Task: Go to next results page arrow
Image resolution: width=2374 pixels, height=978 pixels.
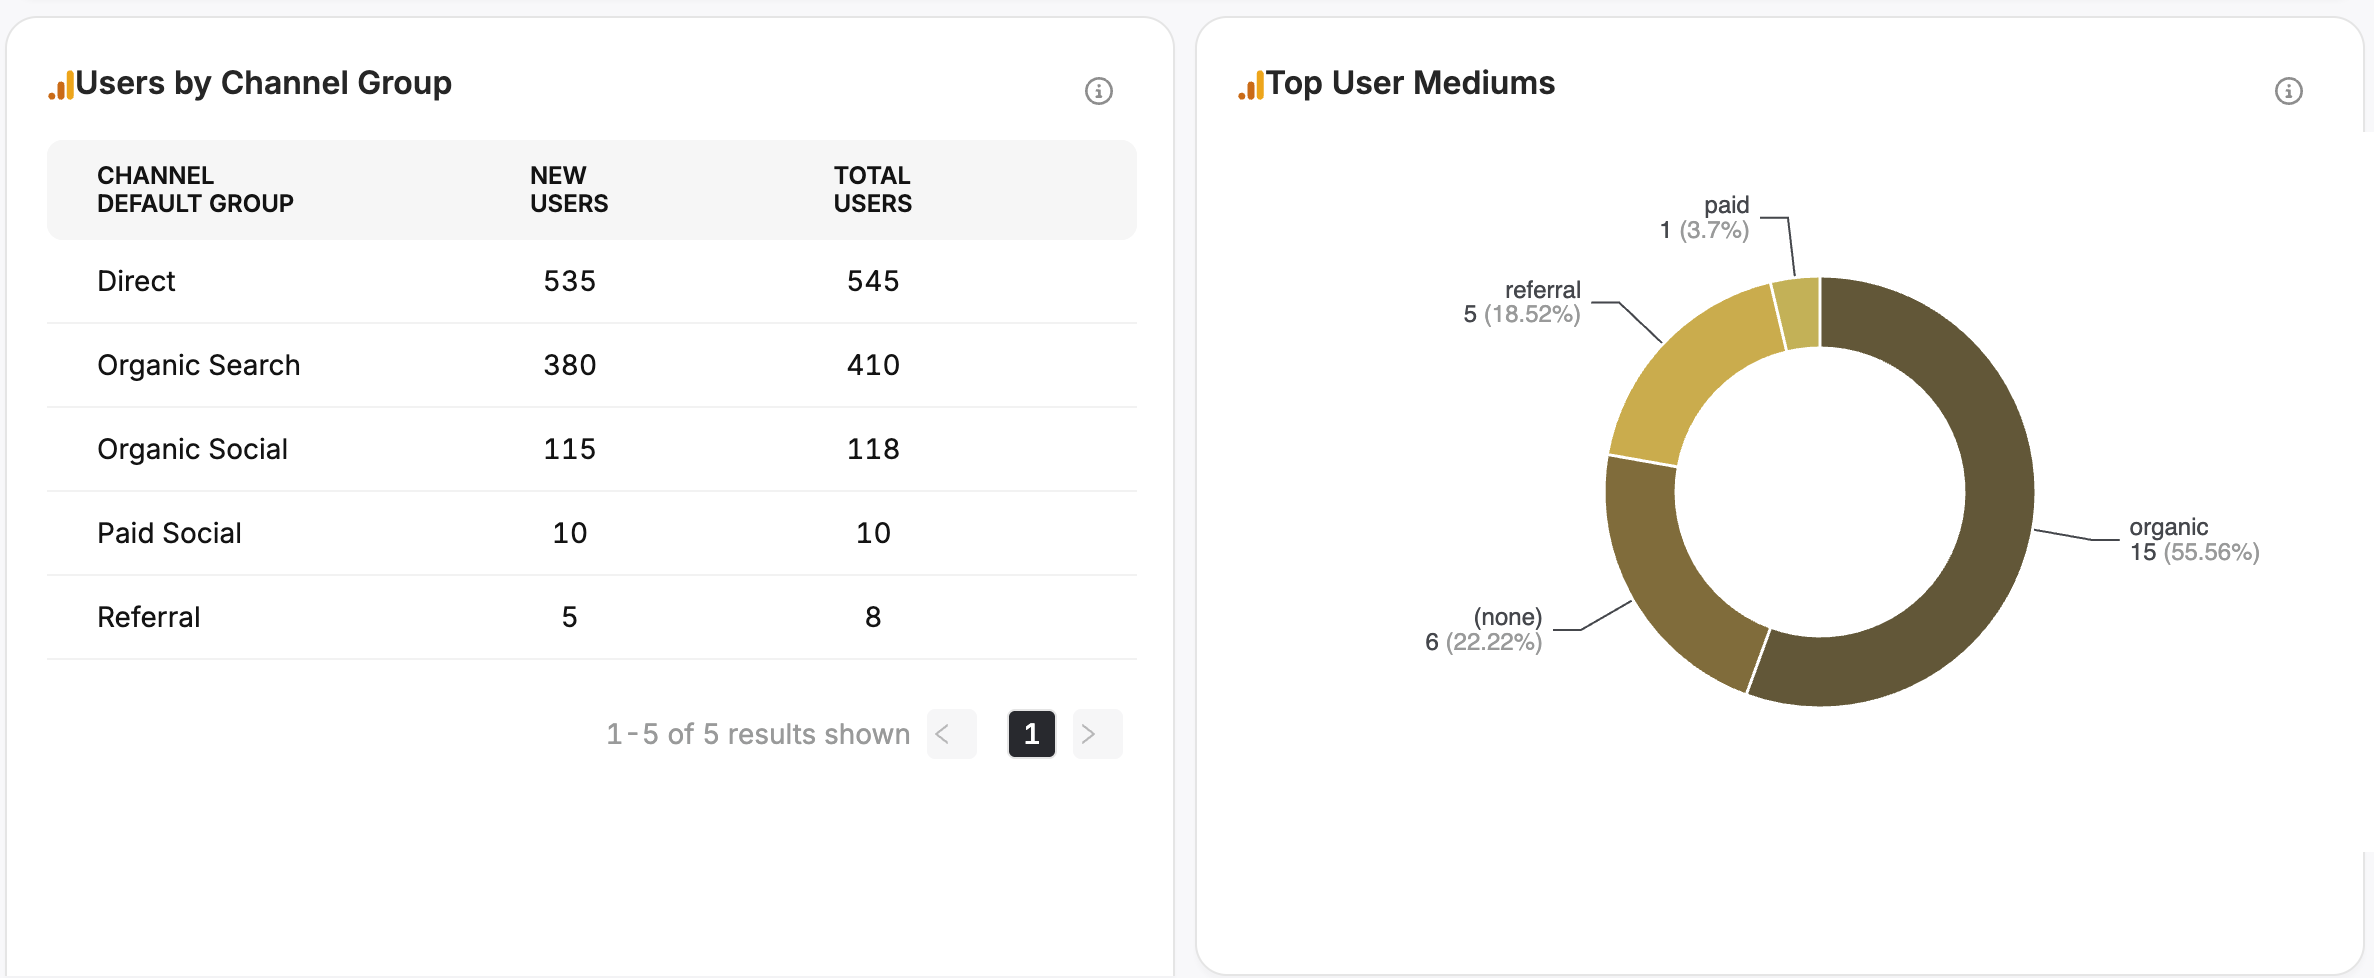Action: click(1097, 734)
